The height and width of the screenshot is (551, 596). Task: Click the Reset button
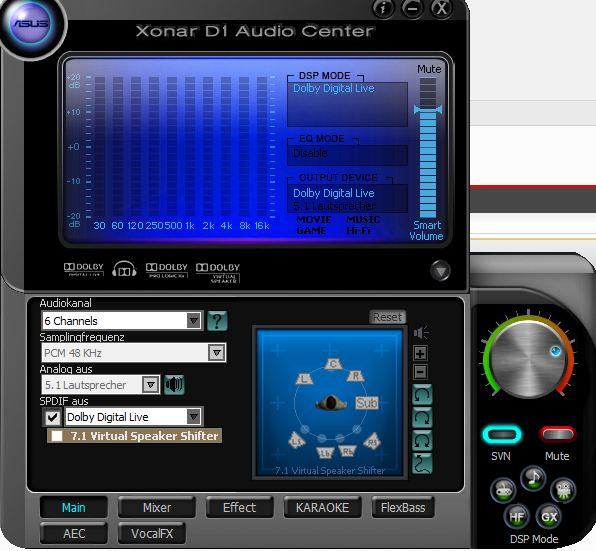(387, 317)
